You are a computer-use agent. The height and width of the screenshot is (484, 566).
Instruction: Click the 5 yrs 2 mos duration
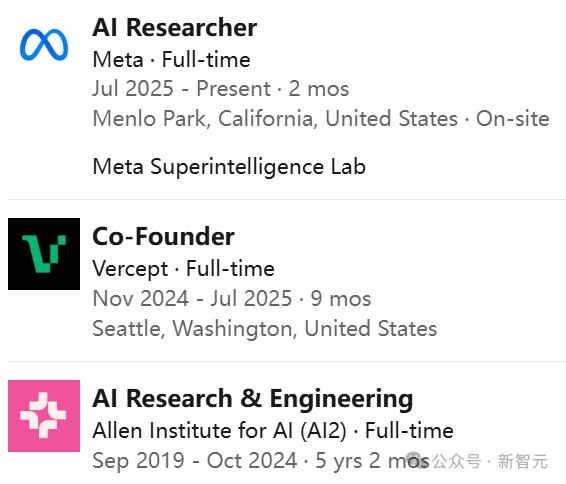coord(372,461)
